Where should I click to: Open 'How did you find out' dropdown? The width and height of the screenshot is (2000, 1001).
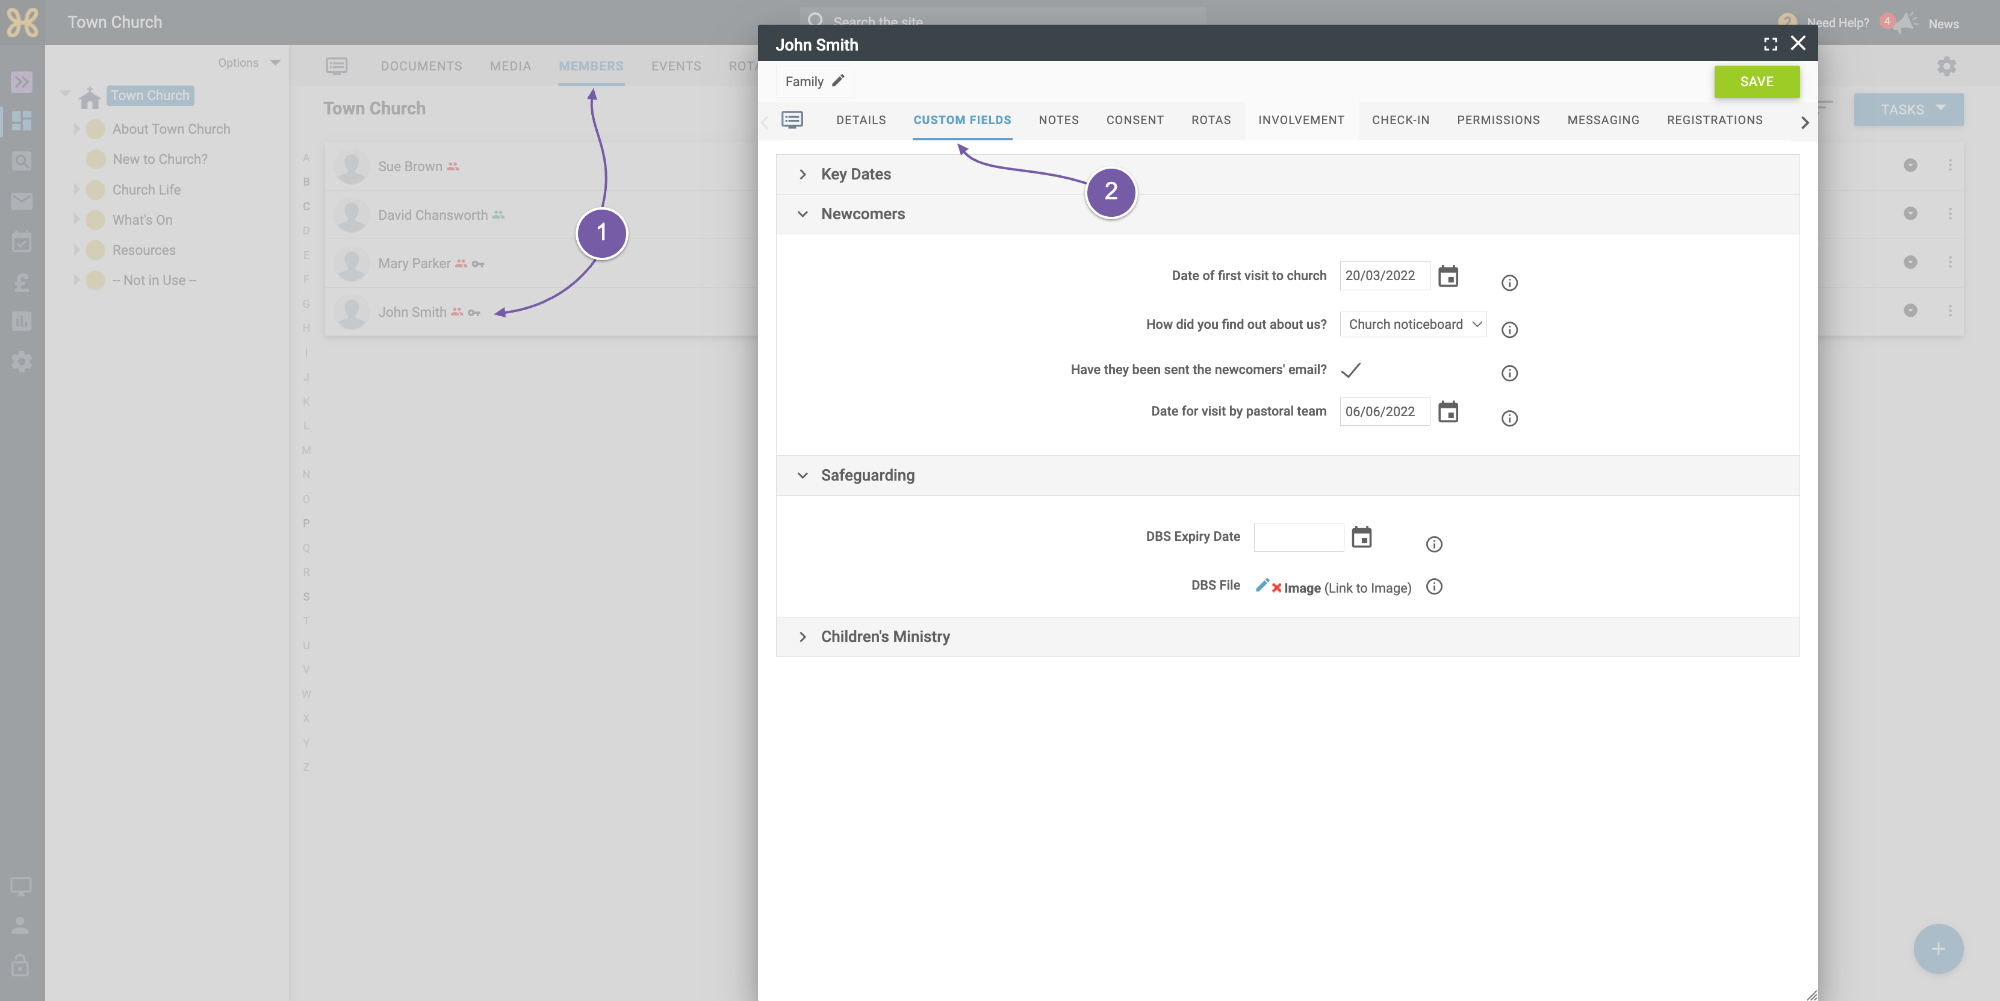1413,325
